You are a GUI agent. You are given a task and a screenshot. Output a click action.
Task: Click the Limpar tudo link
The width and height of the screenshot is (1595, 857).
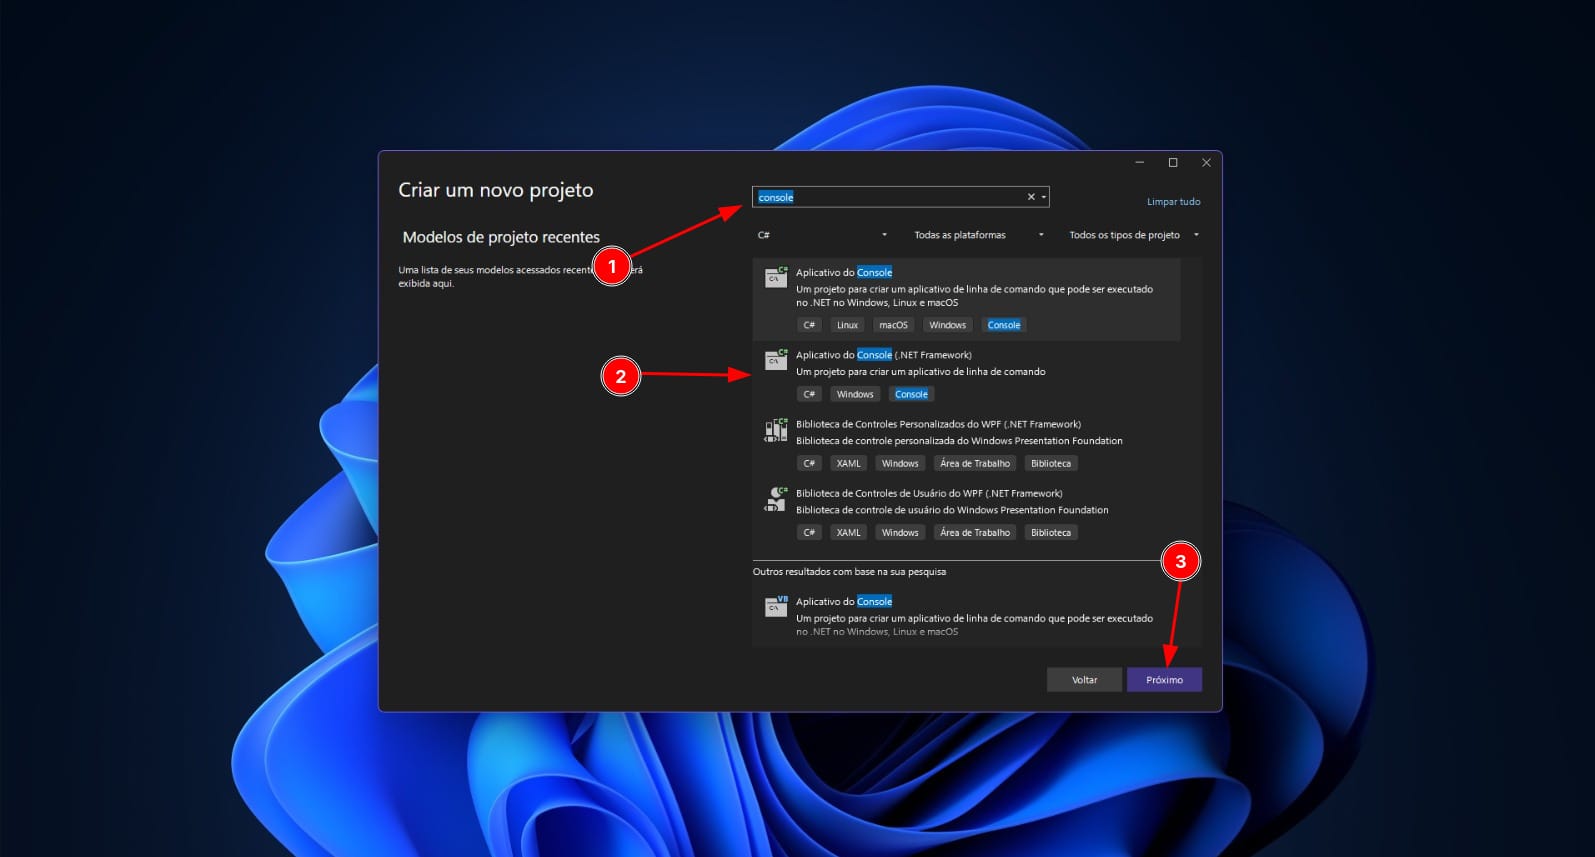pyautogui.click(x=1173, y=202)
